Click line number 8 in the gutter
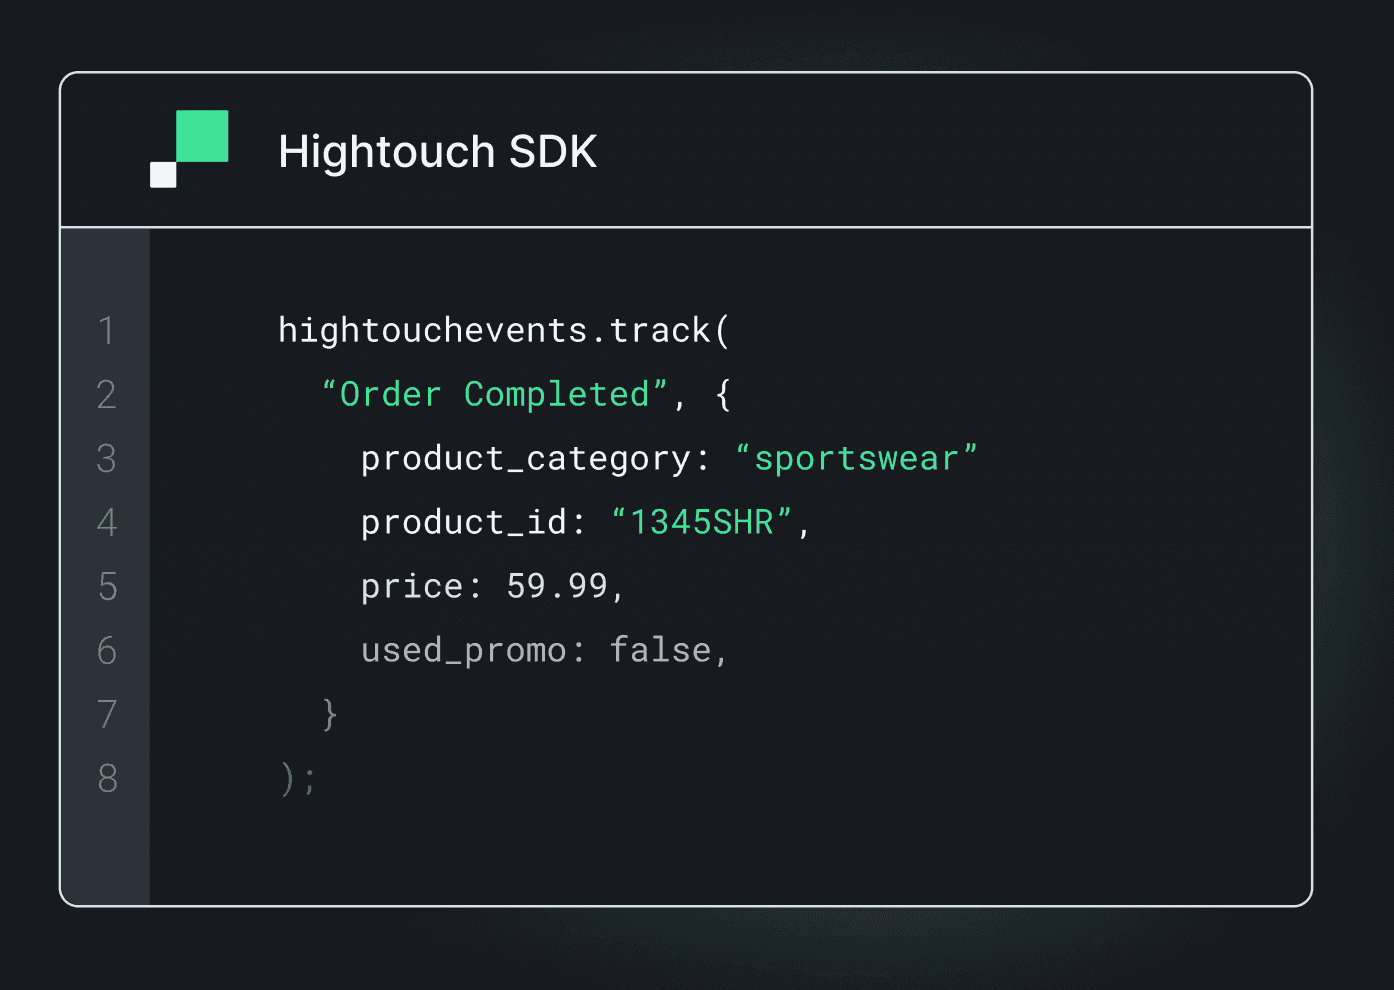The width and height of the screenshot is (1394, 990). point(107,779)
